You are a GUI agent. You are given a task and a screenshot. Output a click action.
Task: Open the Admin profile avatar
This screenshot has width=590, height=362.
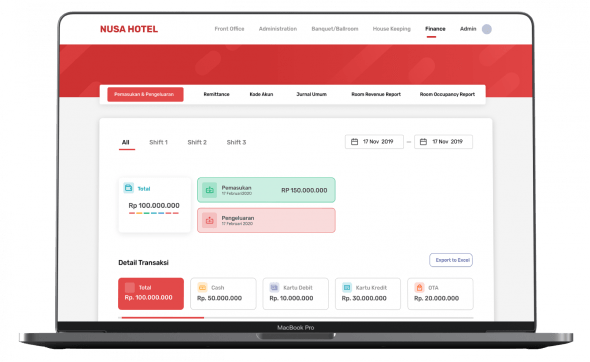pos(487,29)
